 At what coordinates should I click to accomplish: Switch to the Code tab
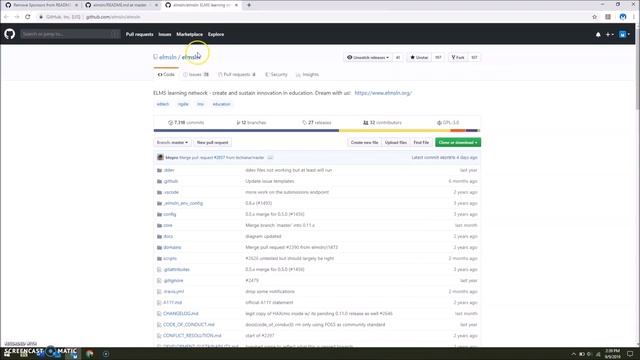coord(166,75)
